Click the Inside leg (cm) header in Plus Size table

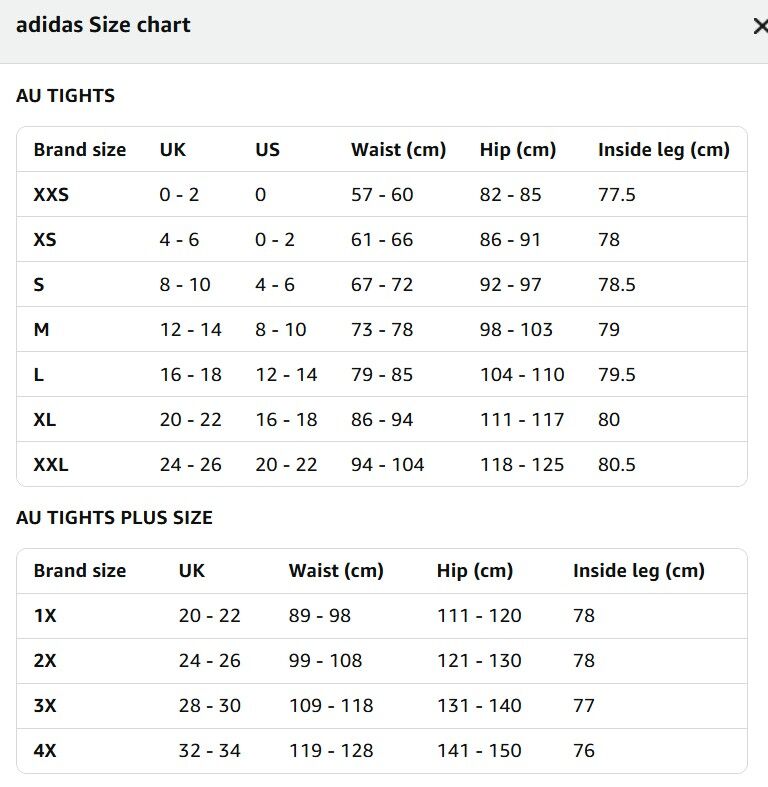(639, 571)
